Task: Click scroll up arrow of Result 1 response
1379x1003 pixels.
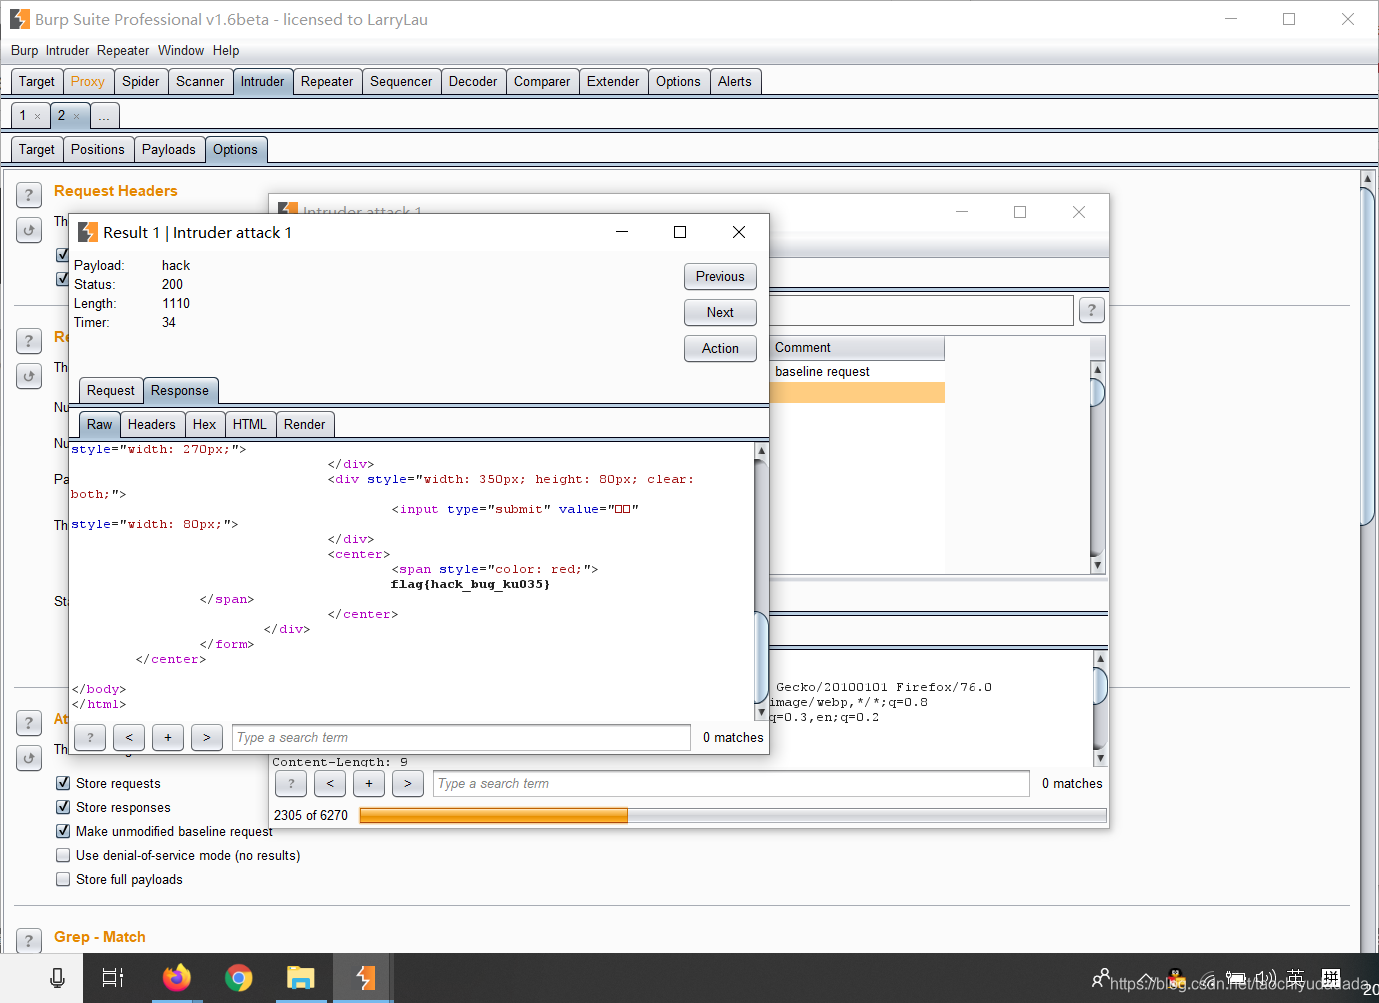Action: tap(761, 451)
